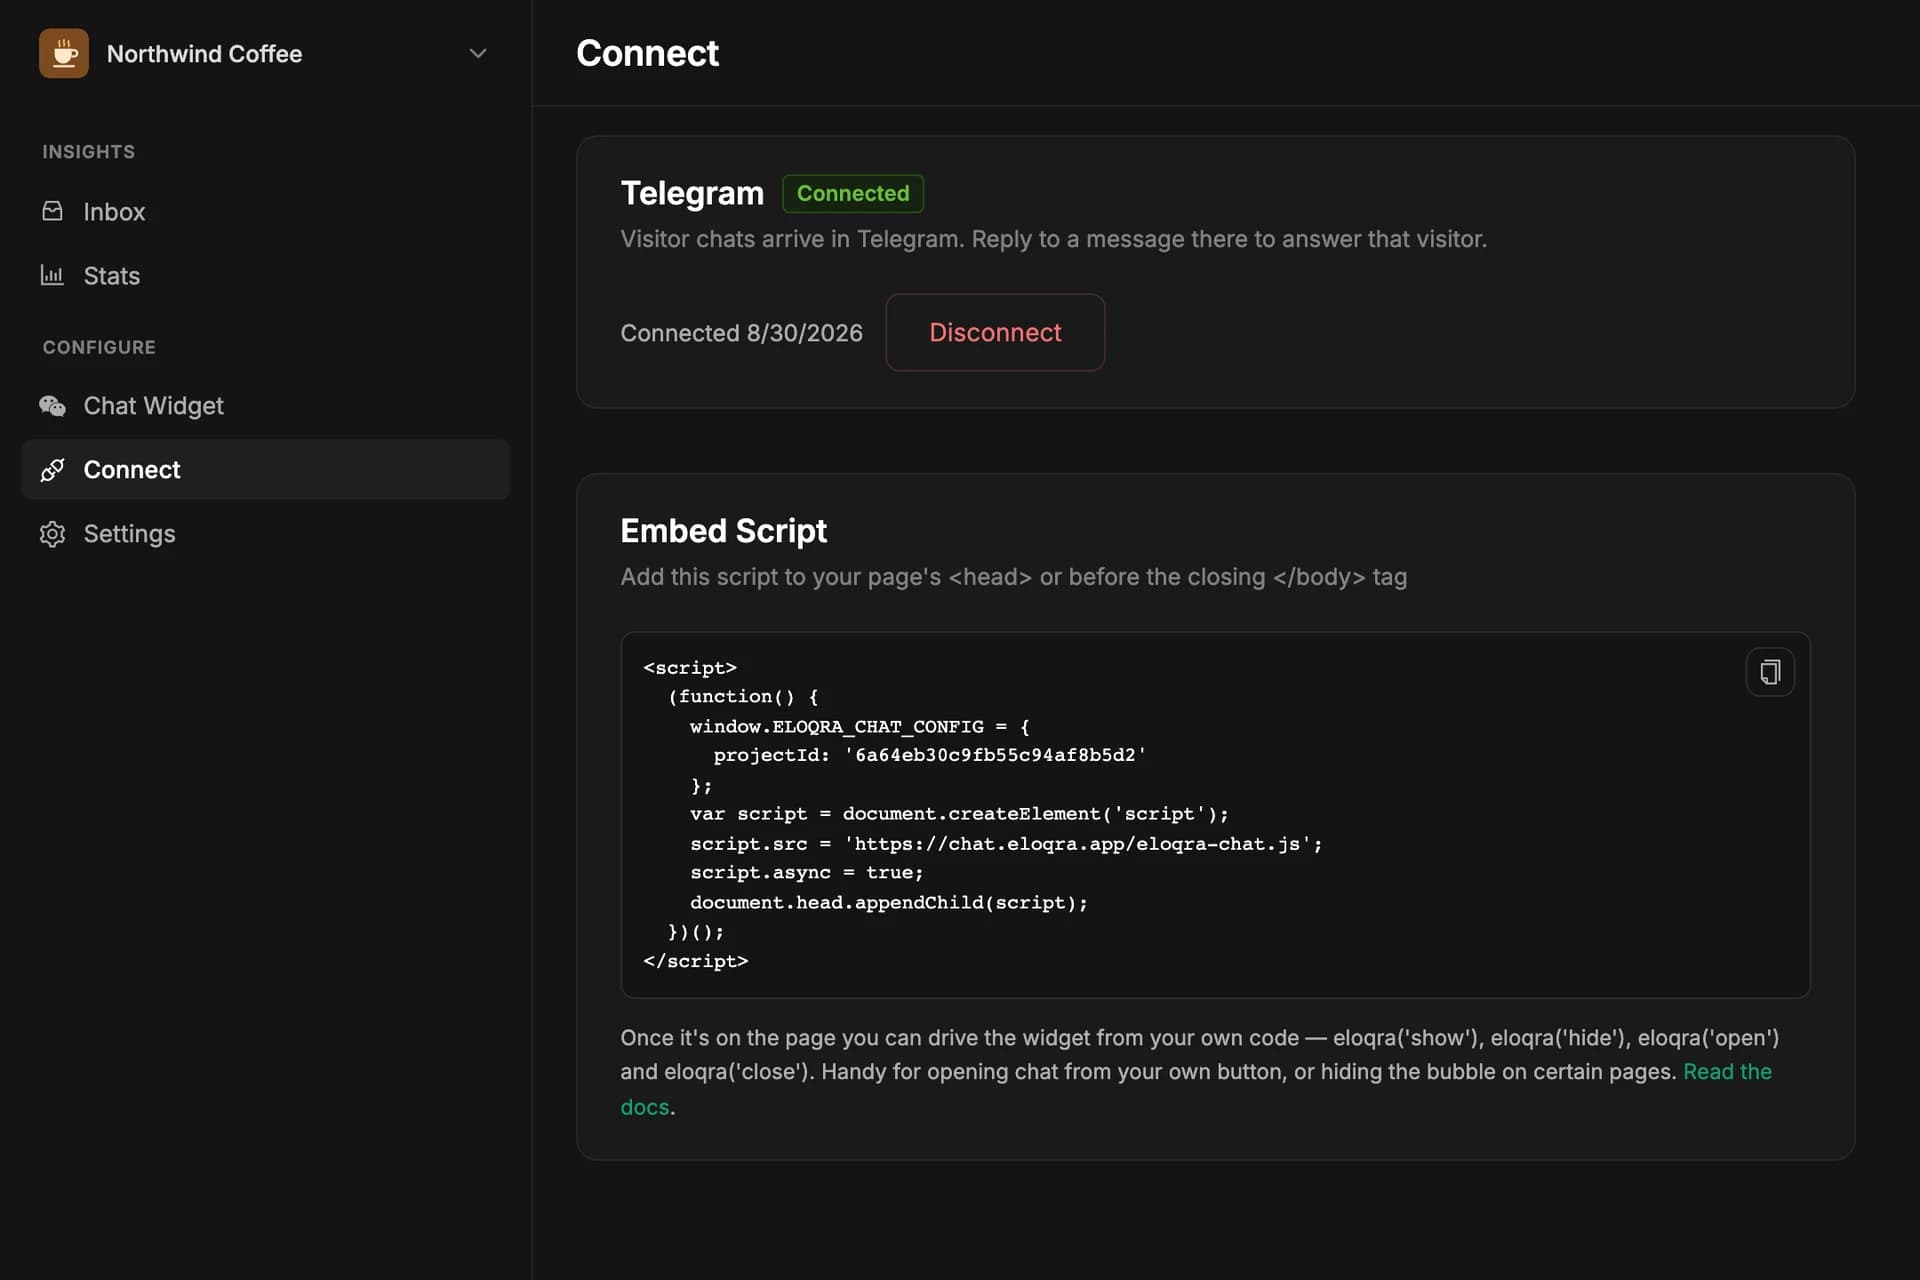The image size is (1920, 1280).
Task: Click the Connected 8/30/2026 date text
Action: click(x=741, y=333)
